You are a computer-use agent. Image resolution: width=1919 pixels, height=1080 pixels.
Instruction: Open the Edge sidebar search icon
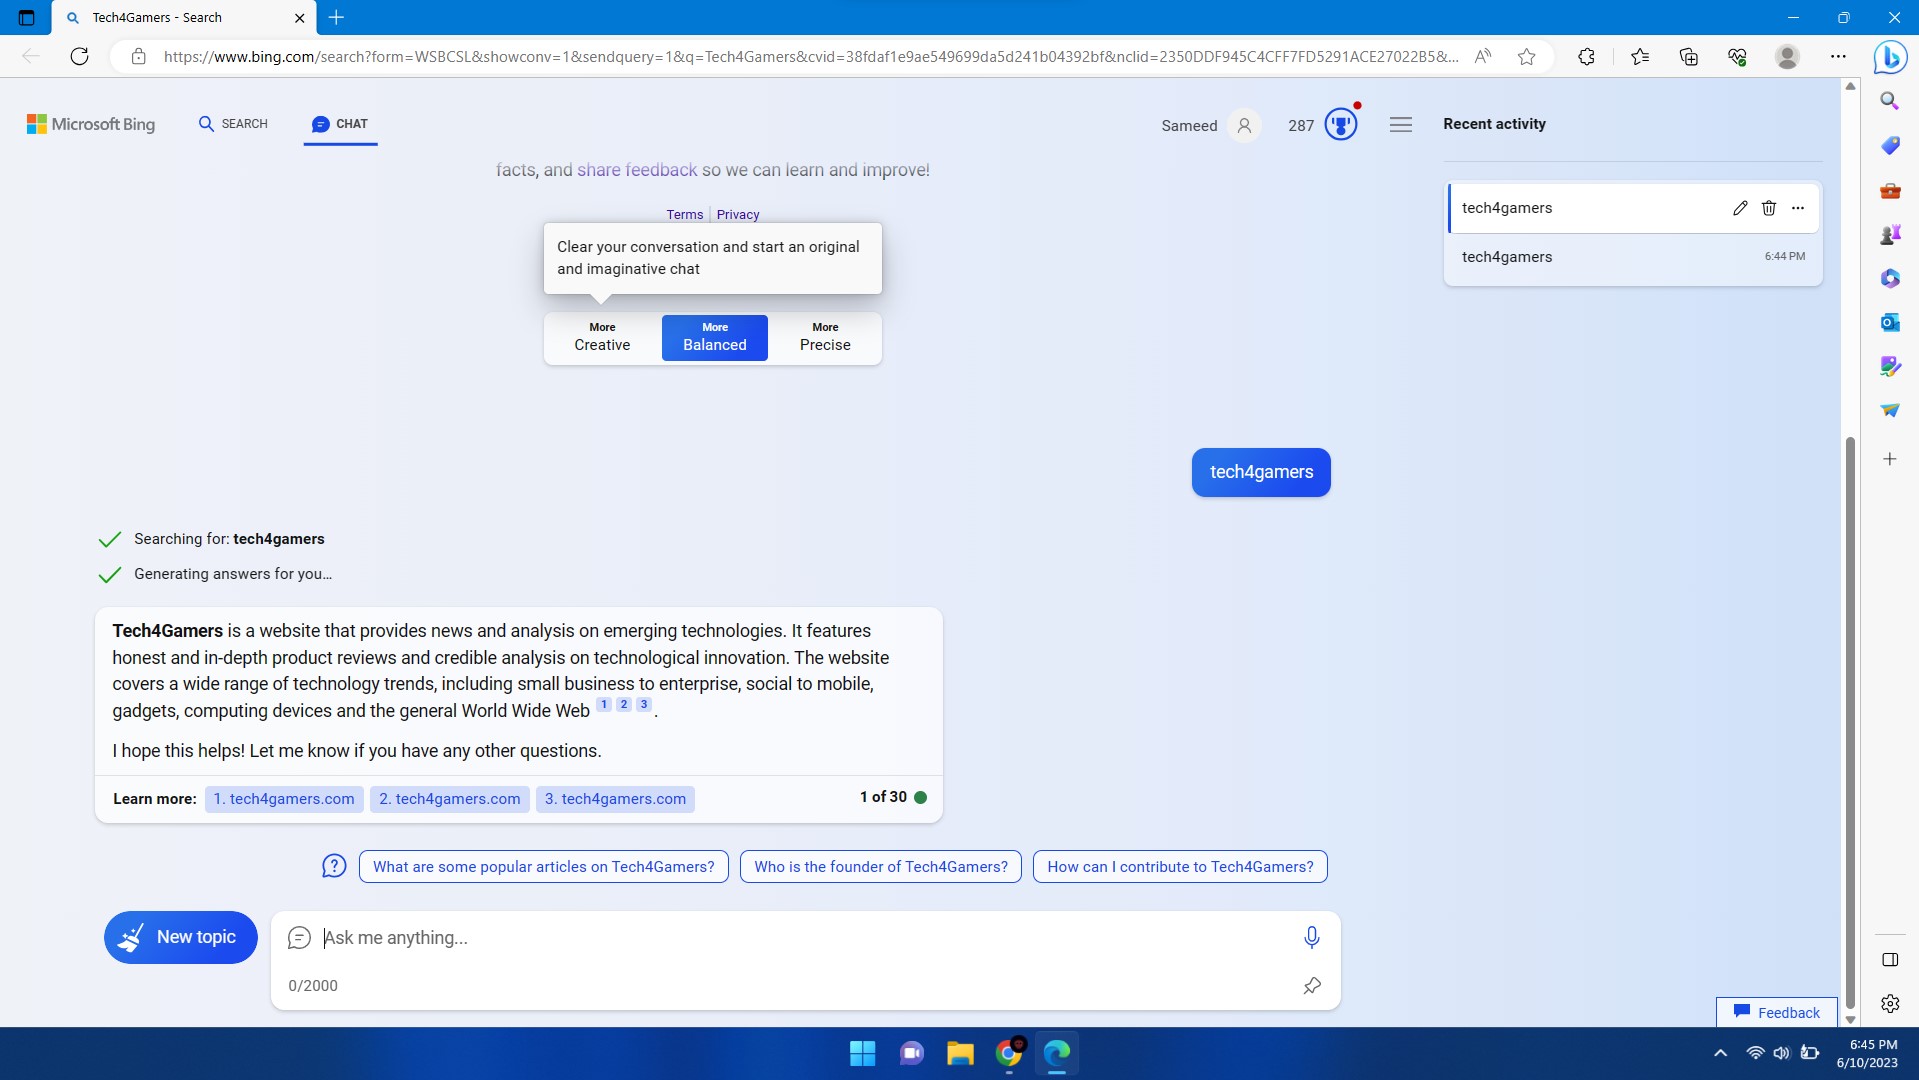tap(1889, 101)
